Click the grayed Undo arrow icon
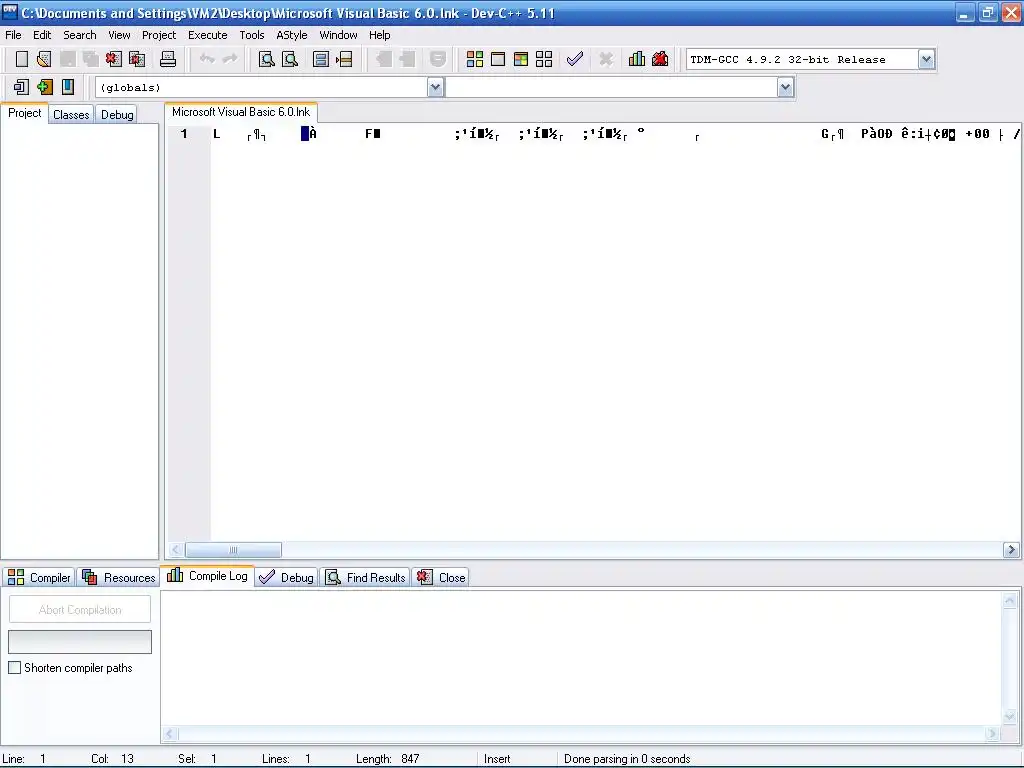 pos(207,59)
